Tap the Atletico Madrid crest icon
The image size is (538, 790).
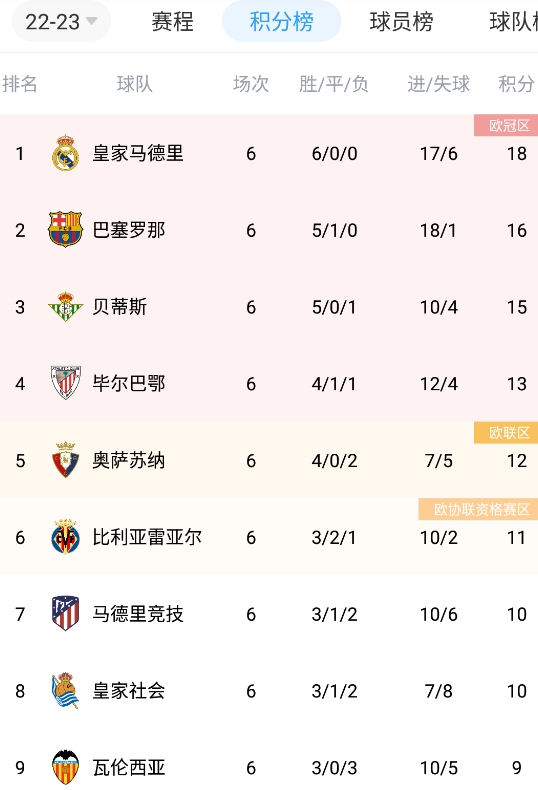[x=65, y=614]
